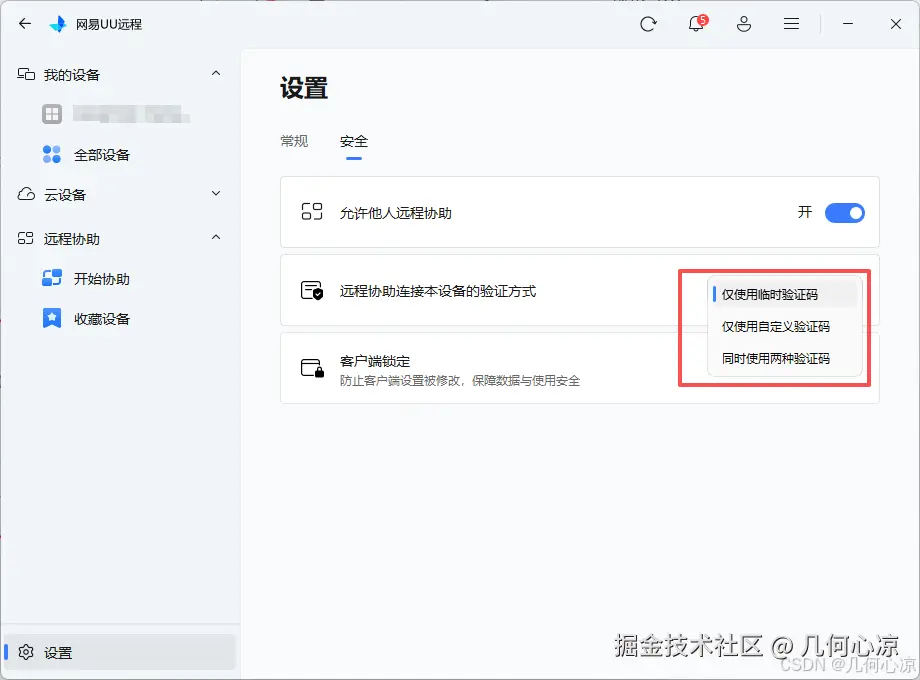The width and height of the screenshot is (920, 680).
Task: Click the 远程协助连接本设备的验证方式 label
Action: tap(438, 291)
